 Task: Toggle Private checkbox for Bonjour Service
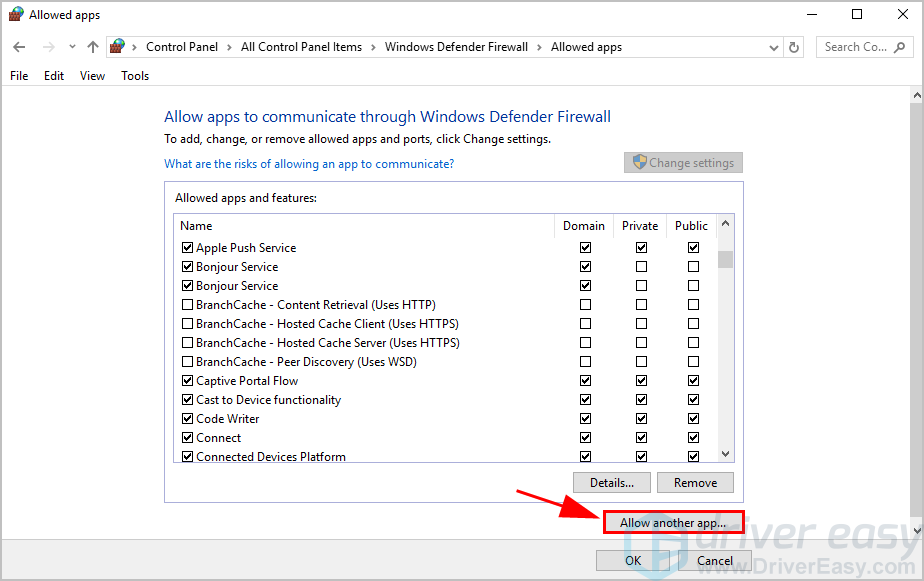click(x=641, y=267)
